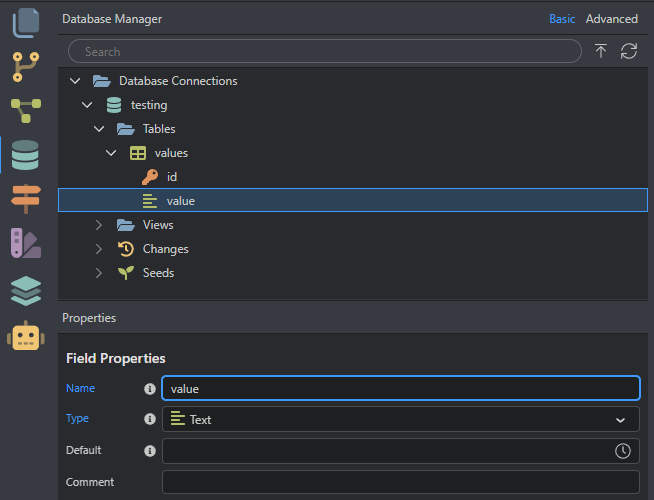This screenshot has height=500, width=654.
Task: Expand the Views folder
Action: [99, 225]
